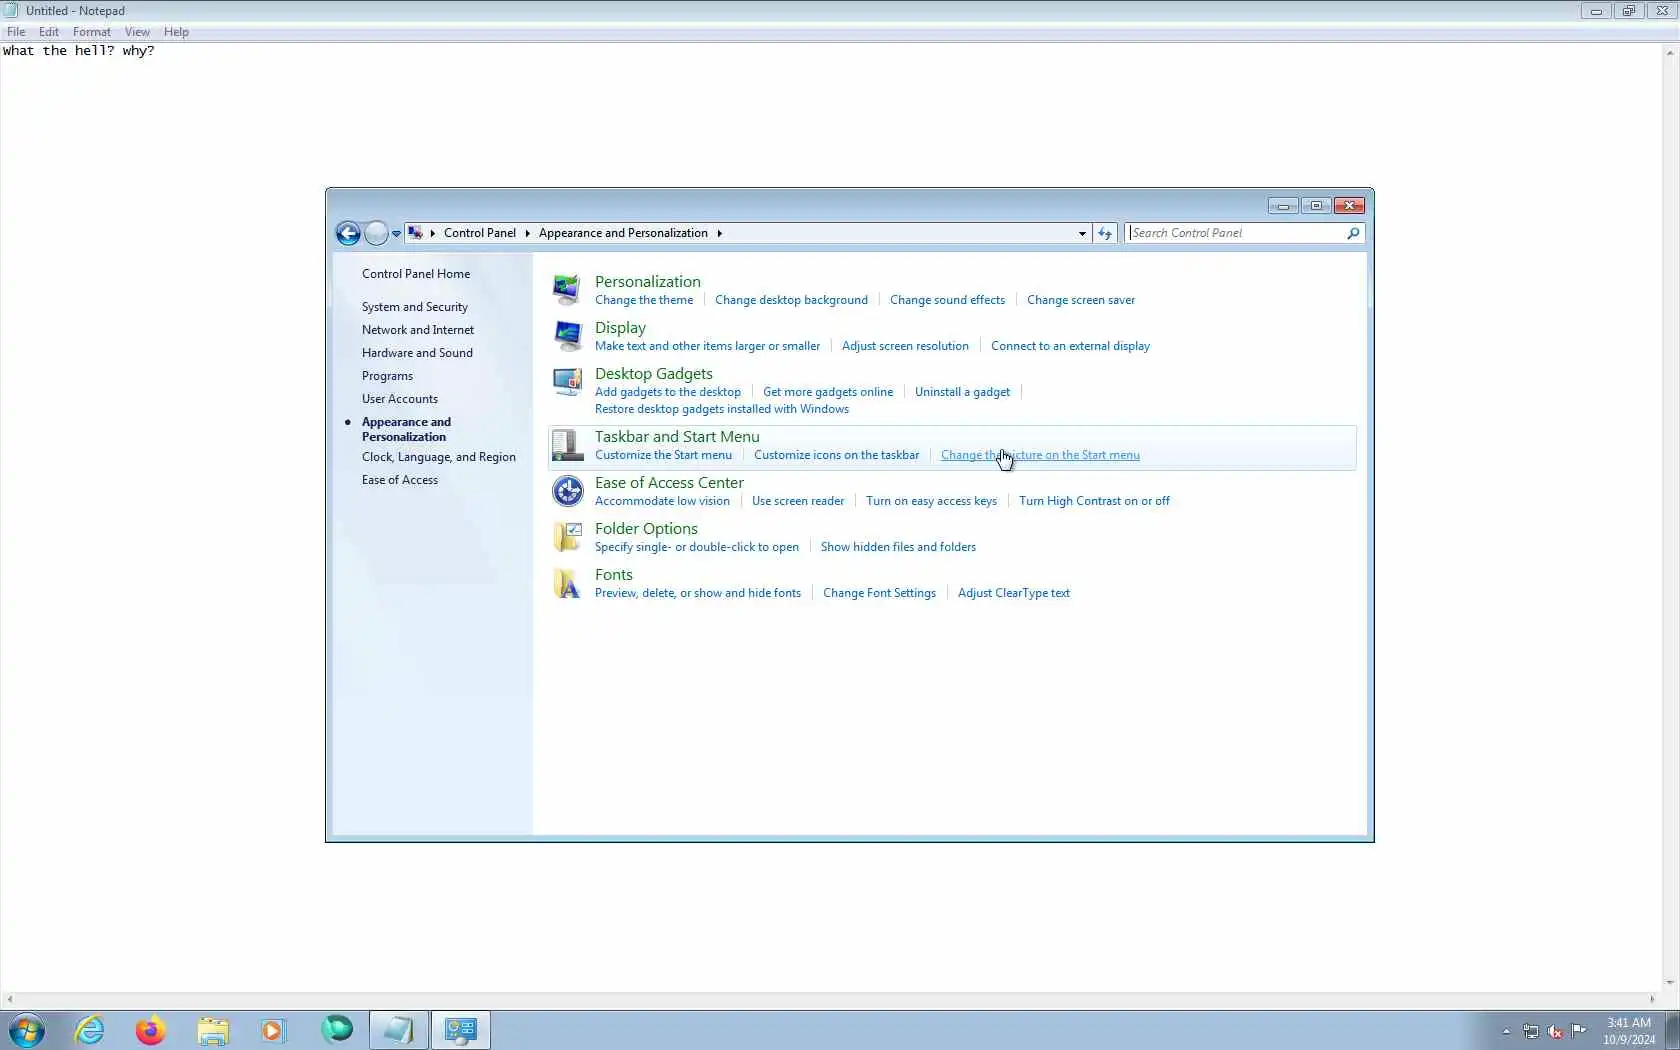Click the Notepad title bar icon
1680x1050 pixels.
point(11,11)
